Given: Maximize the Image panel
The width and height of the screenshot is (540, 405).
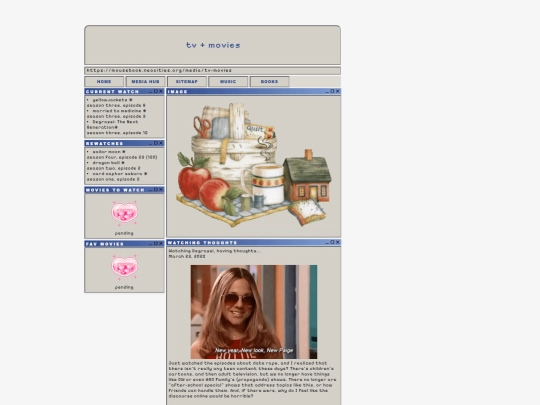Looking at the screenshot, I should (333, 91).
